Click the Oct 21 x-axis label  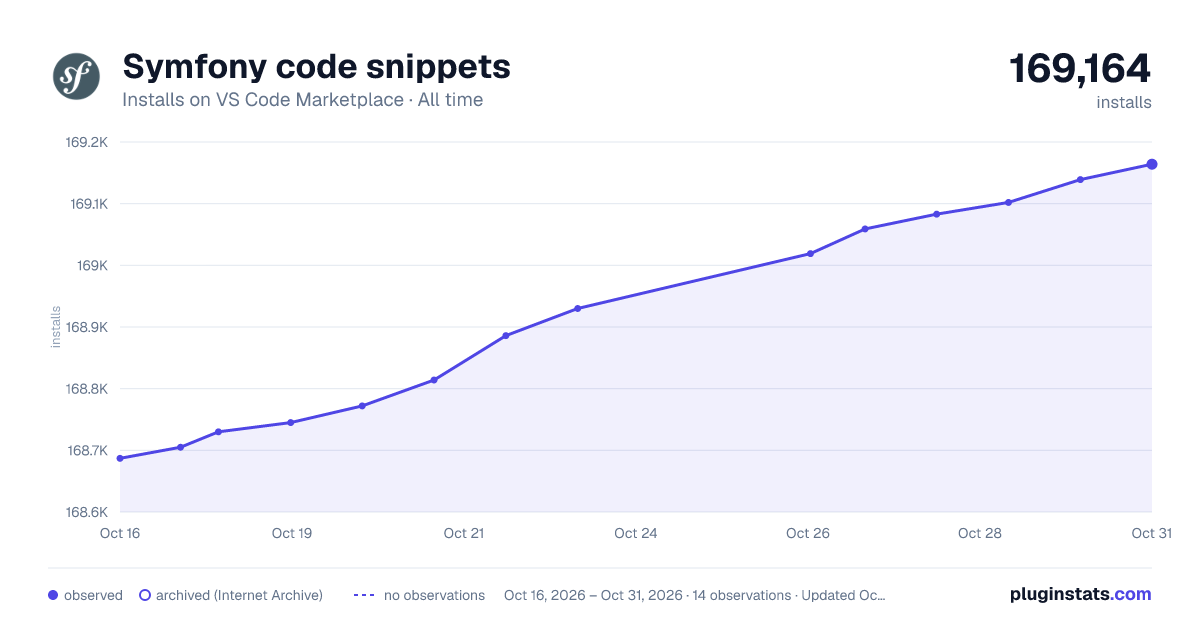[464, 533]
